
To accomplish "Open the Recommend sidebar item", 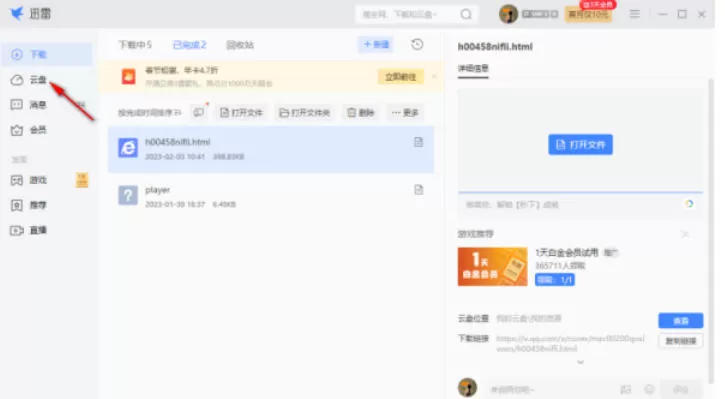I will 29,205.
